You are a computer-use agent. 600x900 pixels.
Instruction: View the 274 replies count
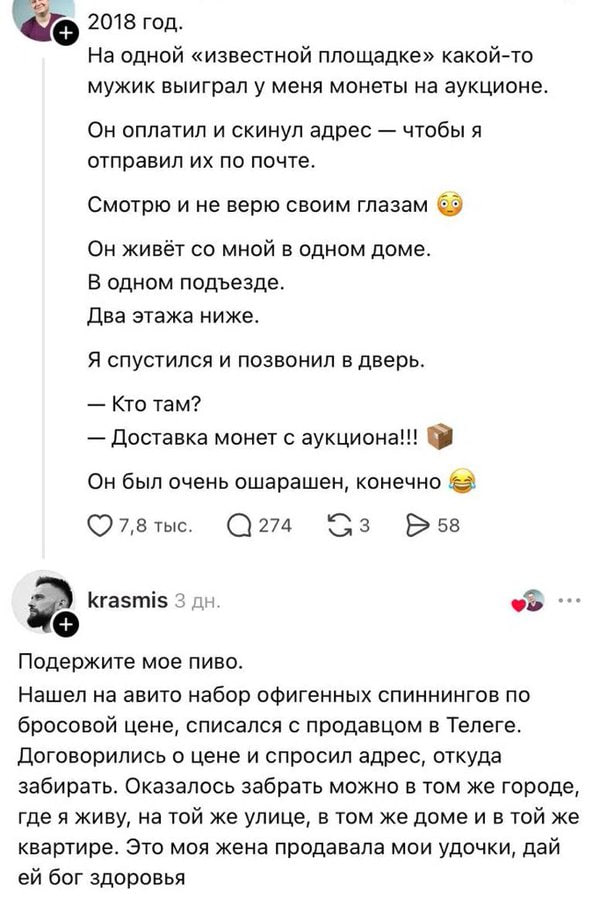click(275, 526)
